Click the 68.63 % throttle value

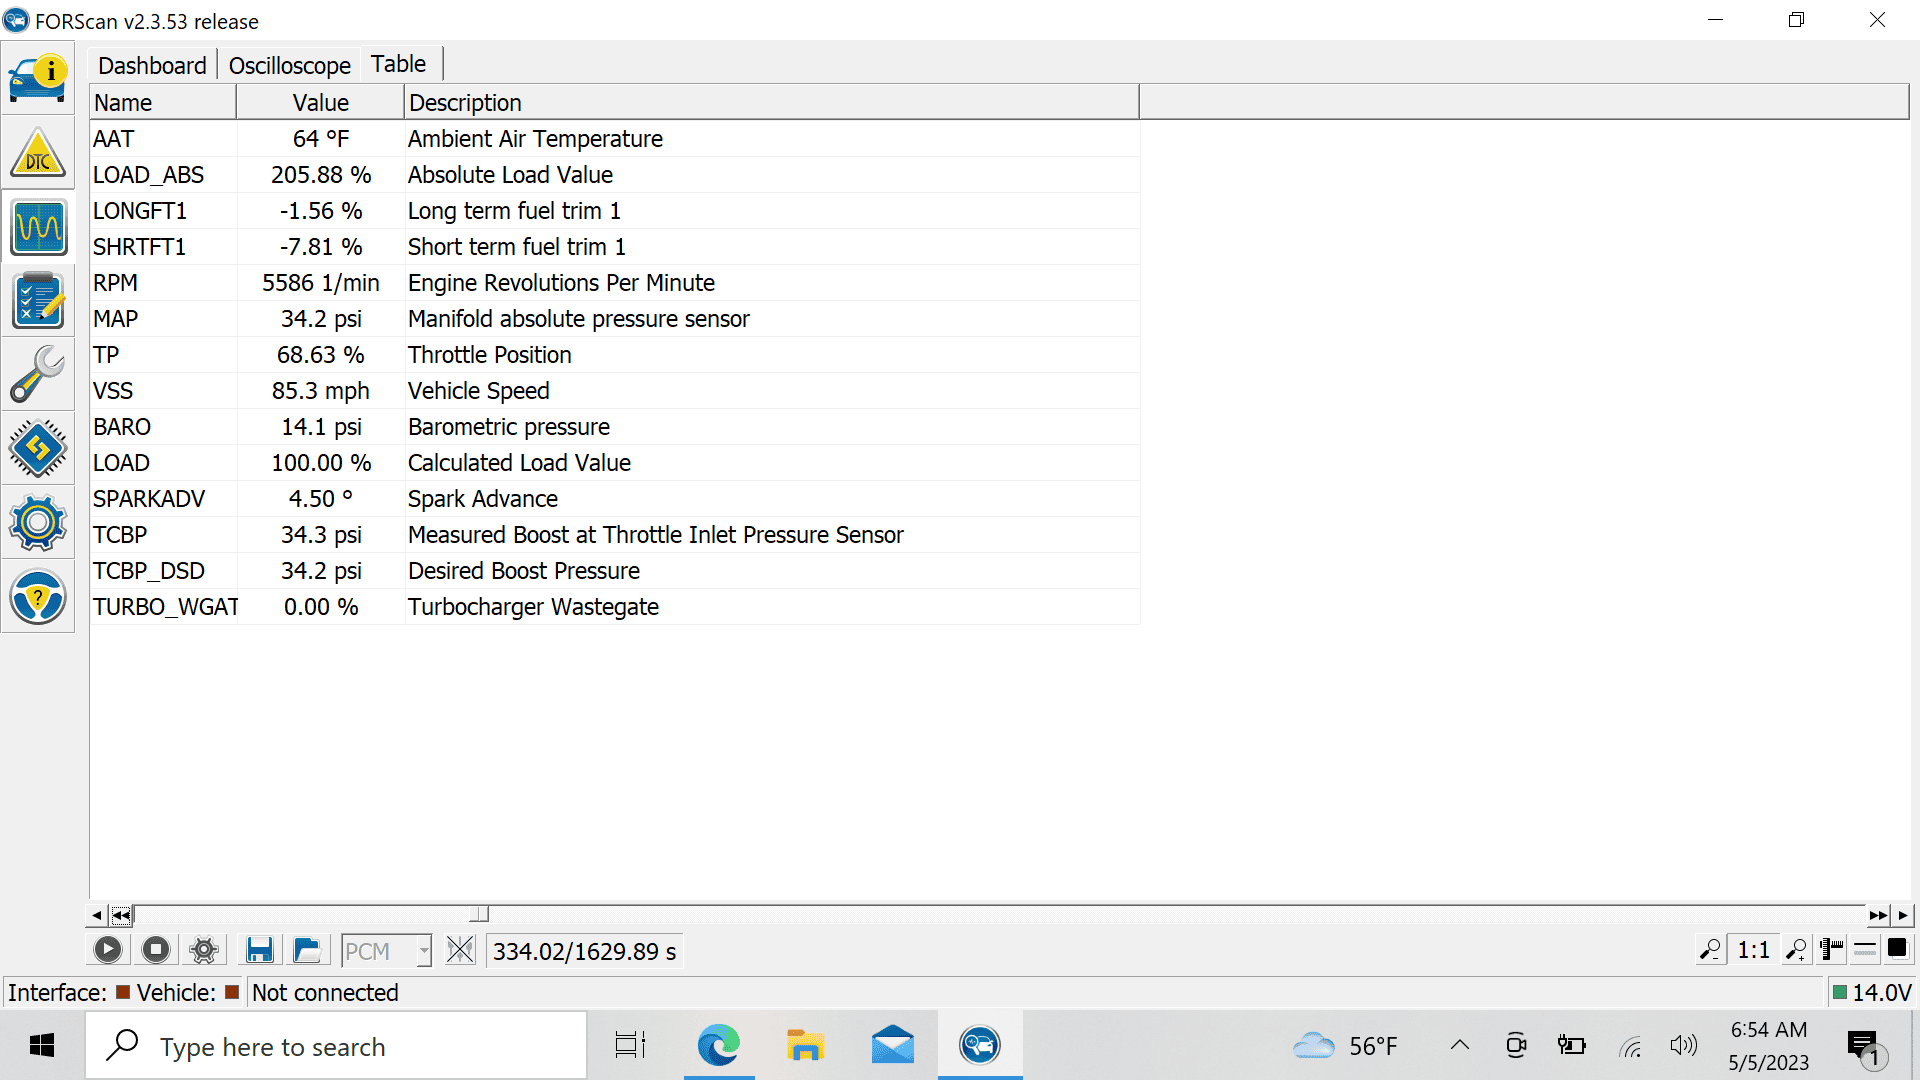[x=321, y=355]
